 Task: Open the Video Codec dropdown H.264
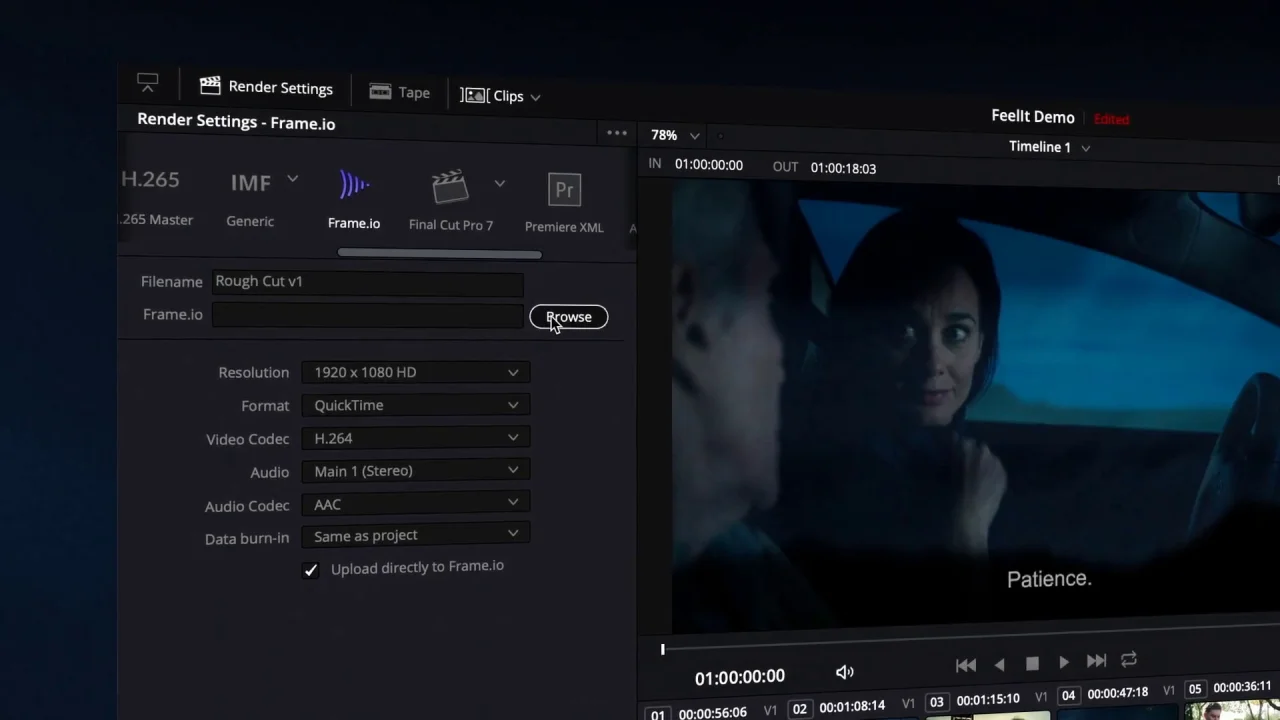point(415,438)
